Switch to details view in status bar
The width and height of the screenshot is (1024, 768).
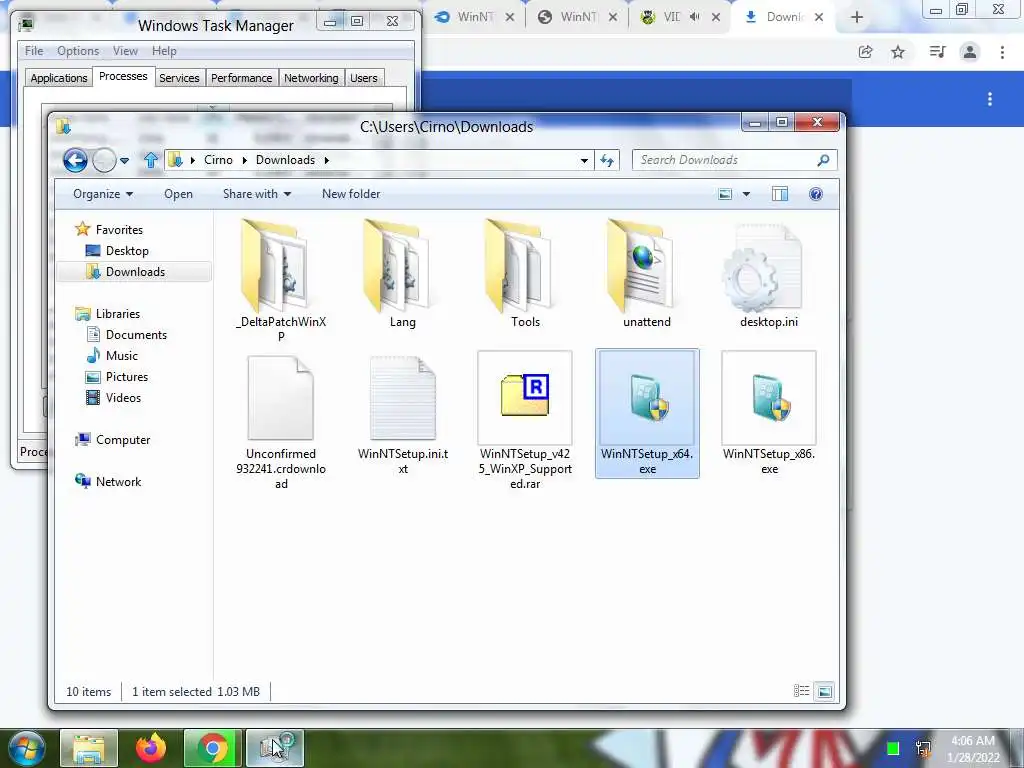801,691
